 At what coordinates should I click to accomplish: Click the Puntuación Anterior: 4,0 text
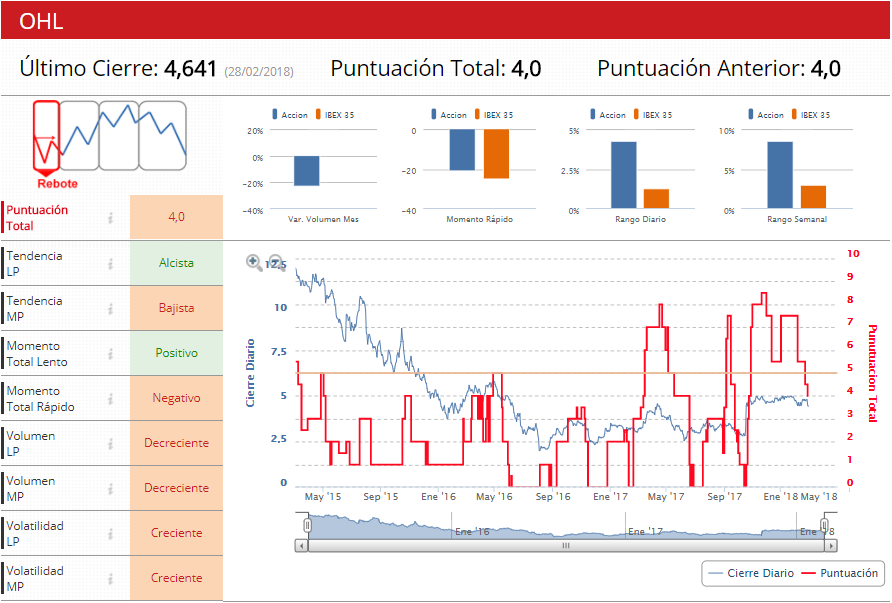(x=718, y=69)
